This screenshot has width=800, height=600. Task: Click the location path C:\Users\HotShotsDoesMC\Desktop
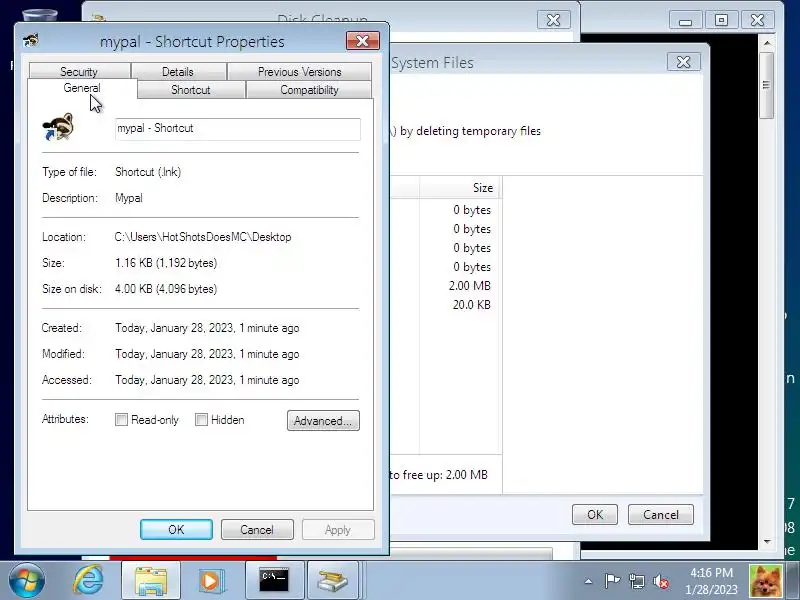(x=203, y=237)
